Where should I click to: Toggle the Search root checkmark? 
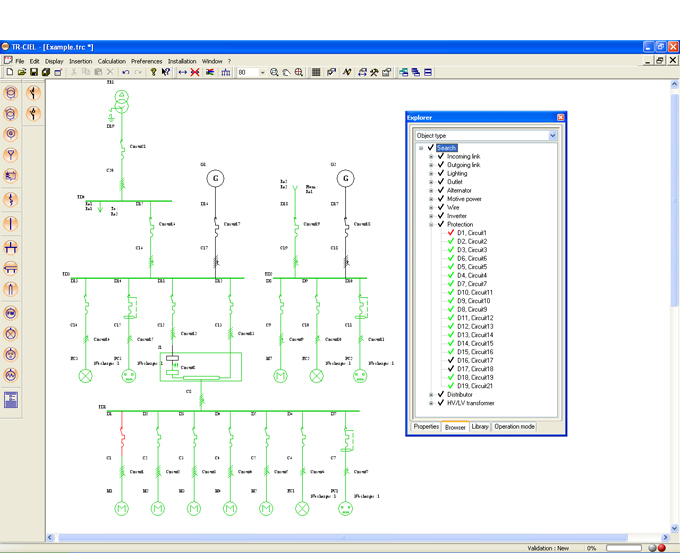[431, 147]
